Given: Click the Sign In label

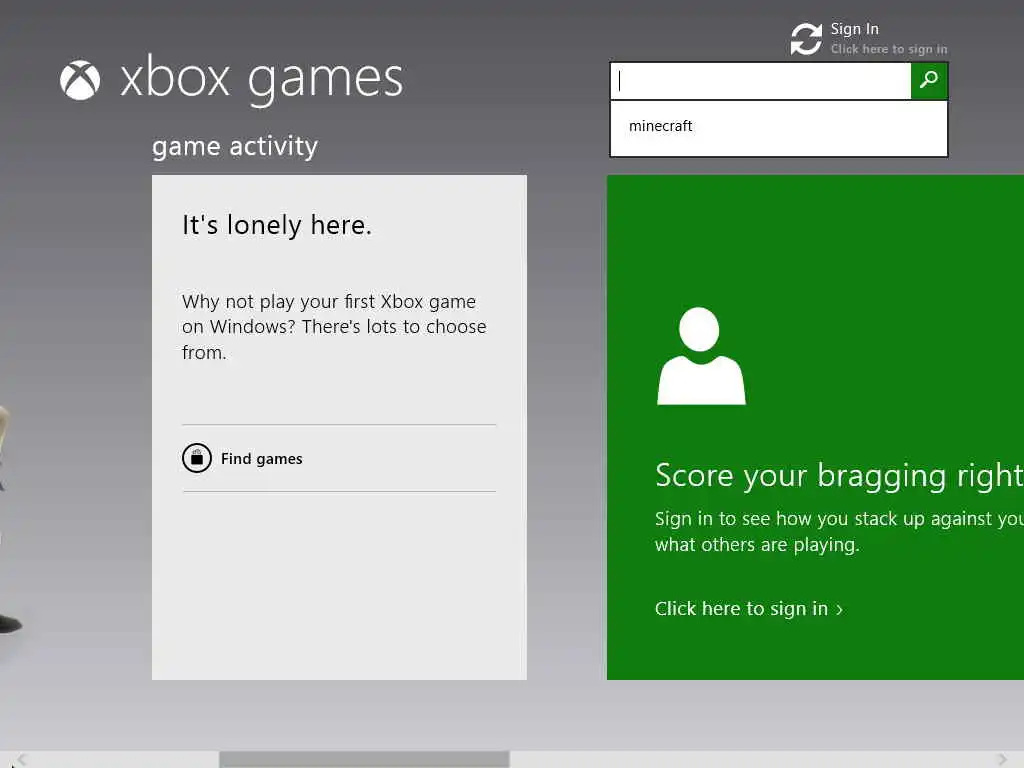Looking at the screenshot, I should coord(854,29).
